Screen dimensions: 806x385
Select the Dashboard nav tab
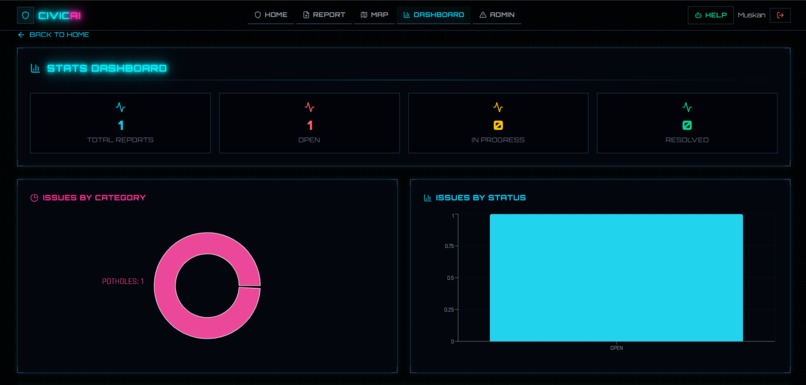coord(433,15)
